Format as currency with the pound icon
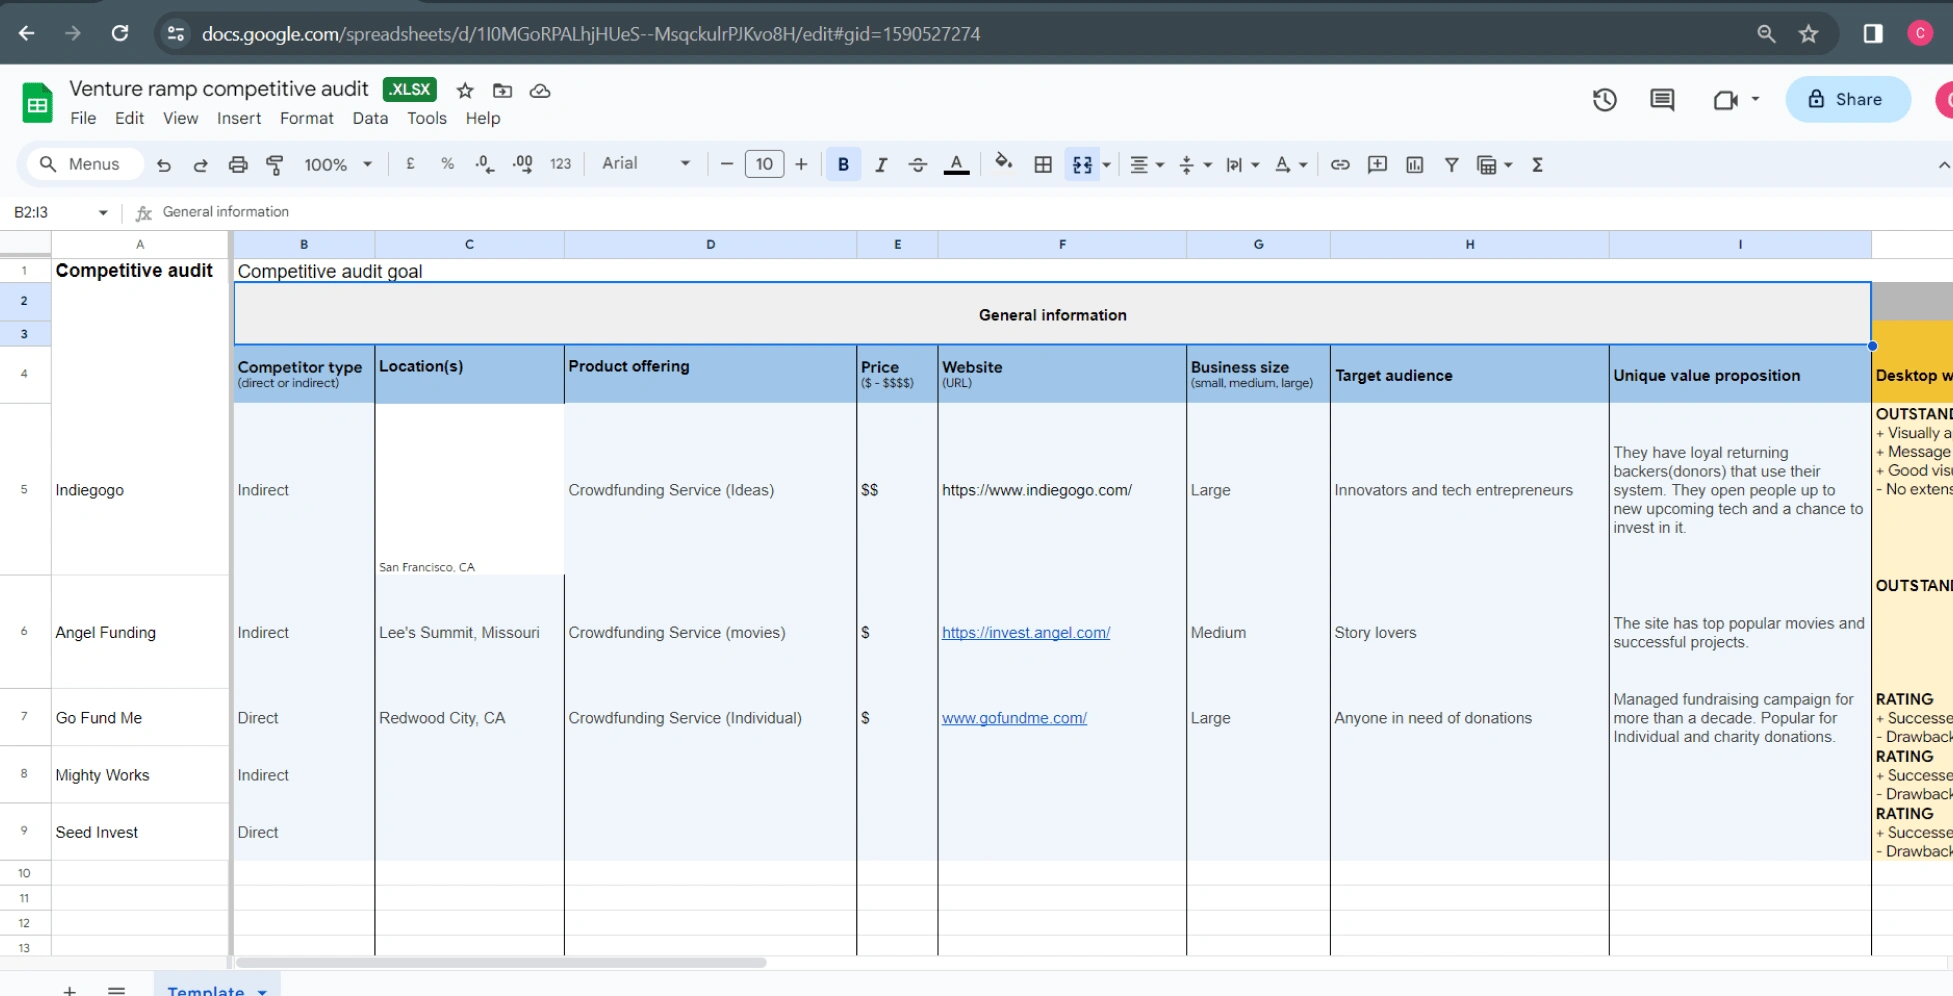The width and height of the screenshot is (1953, 996). tap(410, 164)
